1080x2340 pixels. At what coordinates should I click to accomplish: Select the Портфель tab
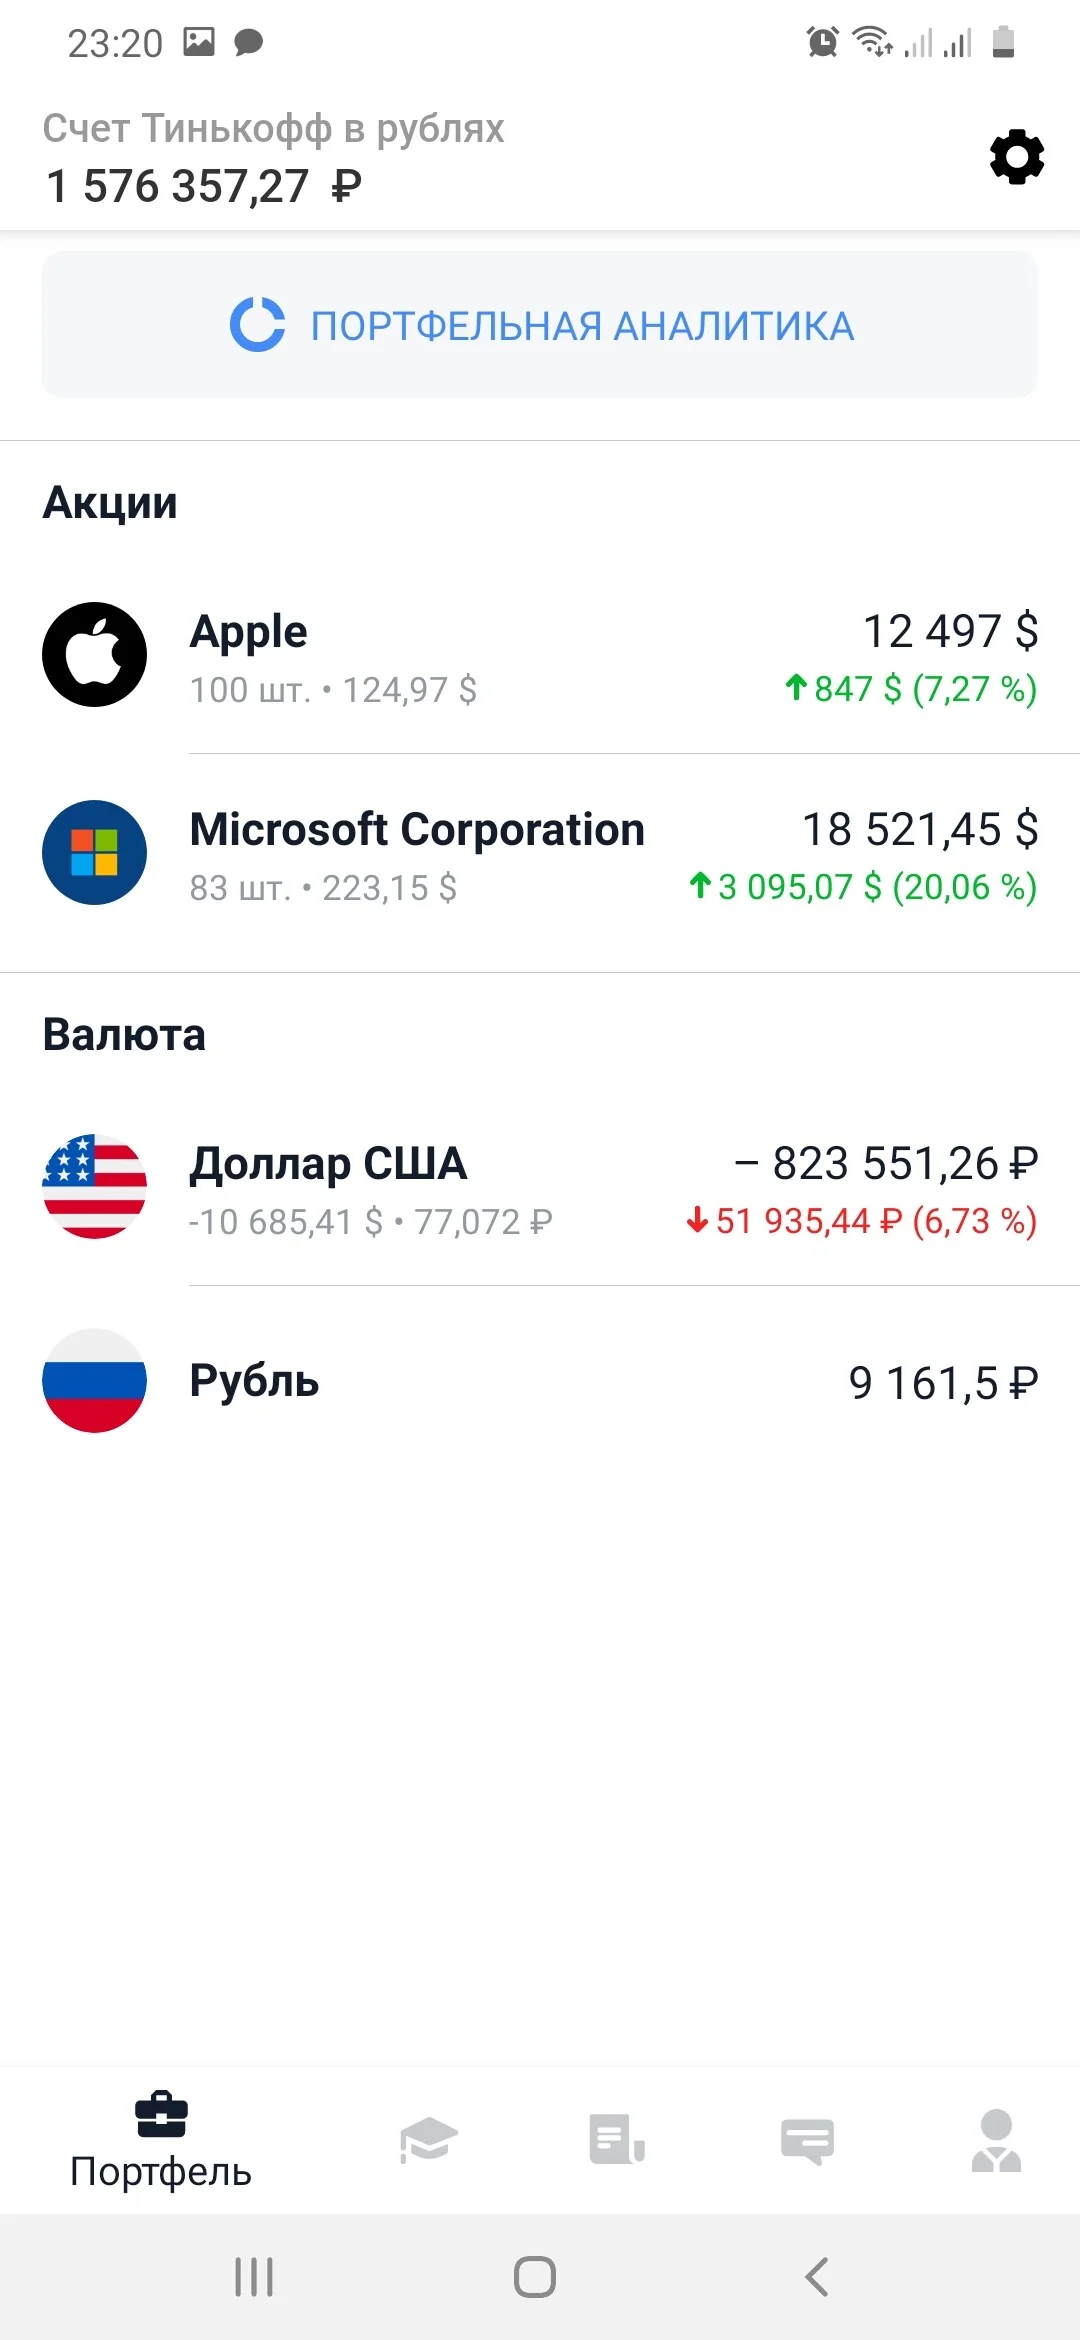[x=161, y=2140]
